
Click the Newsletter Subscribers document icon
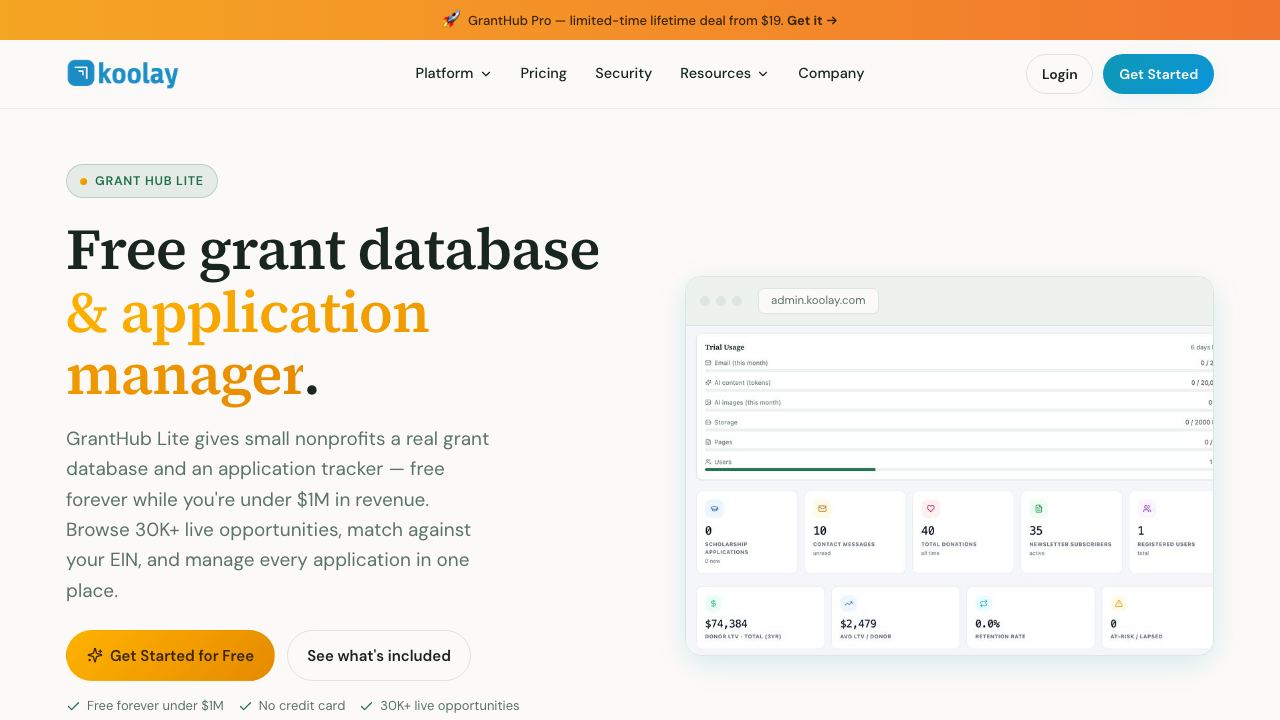[x=1038, y=508]
